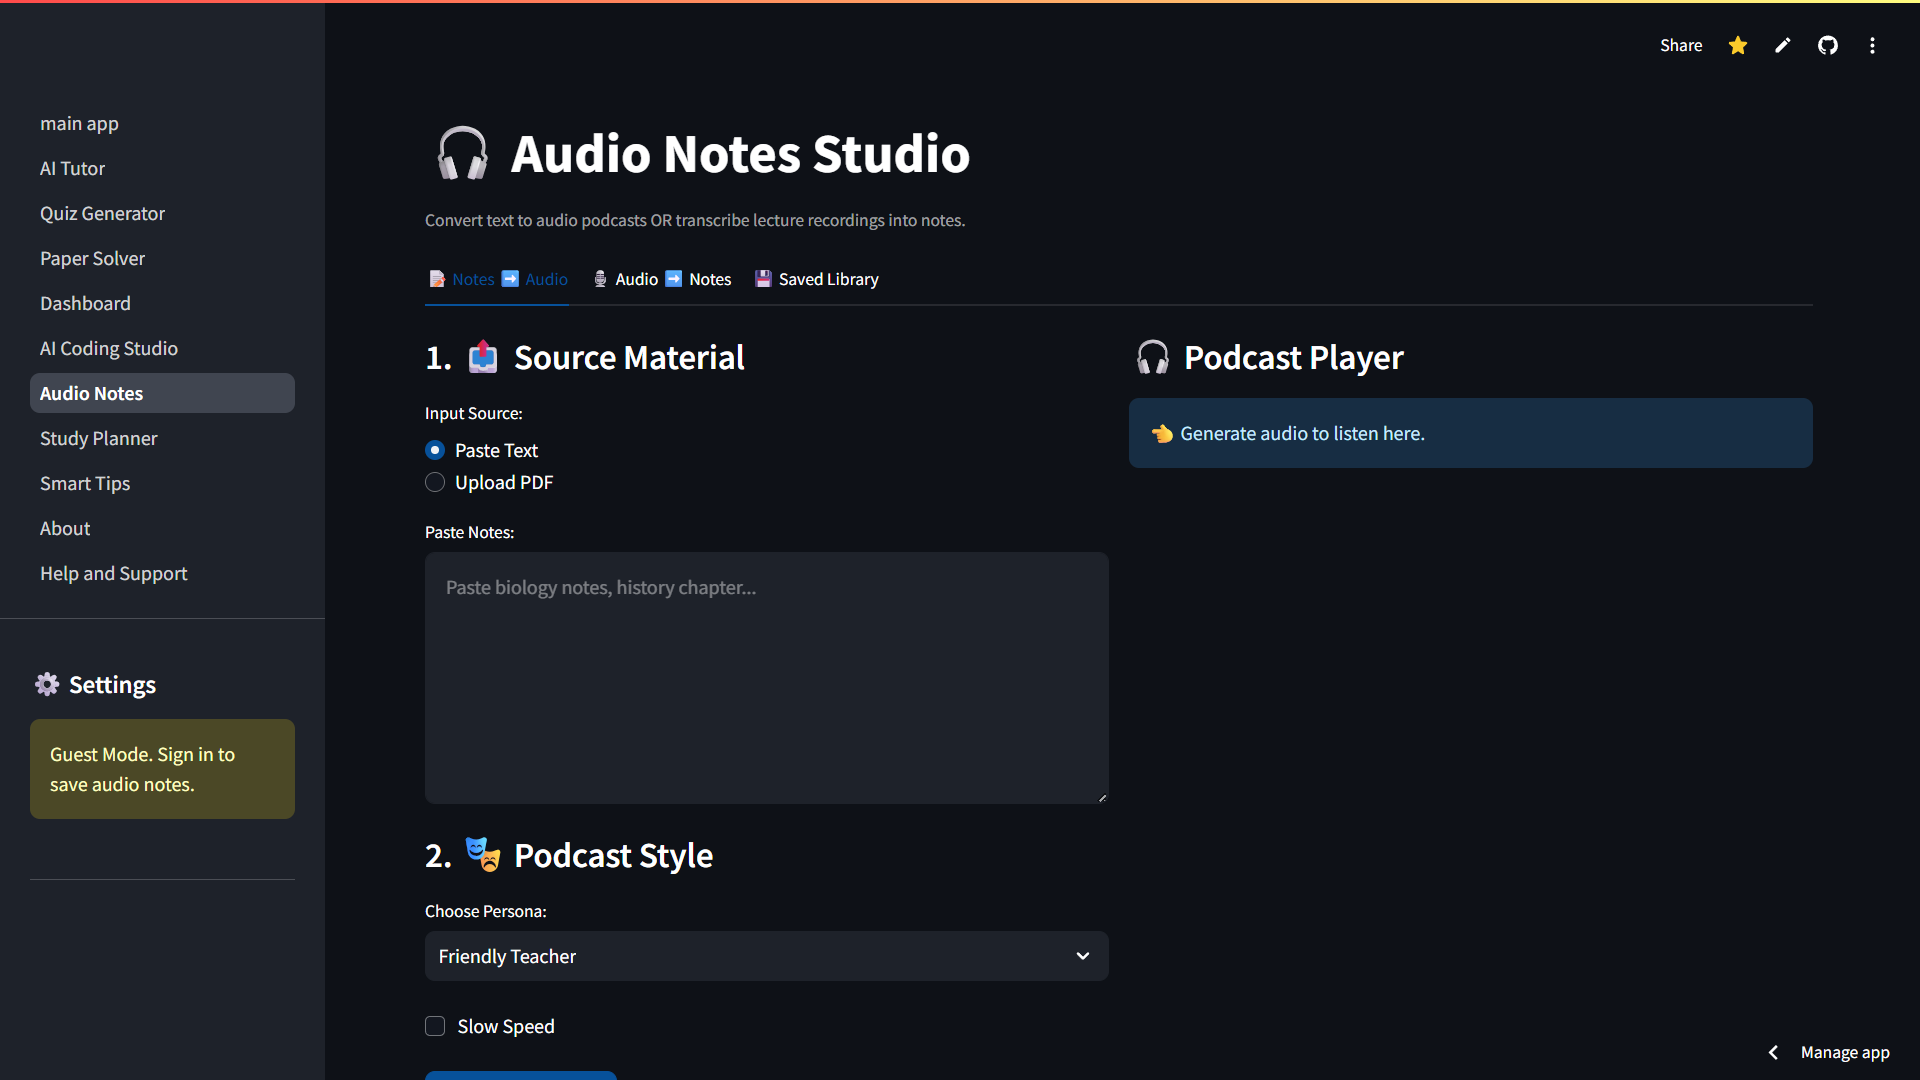Click inside the Paste Notes text area

pyautogui.click(x=765, y=678)
